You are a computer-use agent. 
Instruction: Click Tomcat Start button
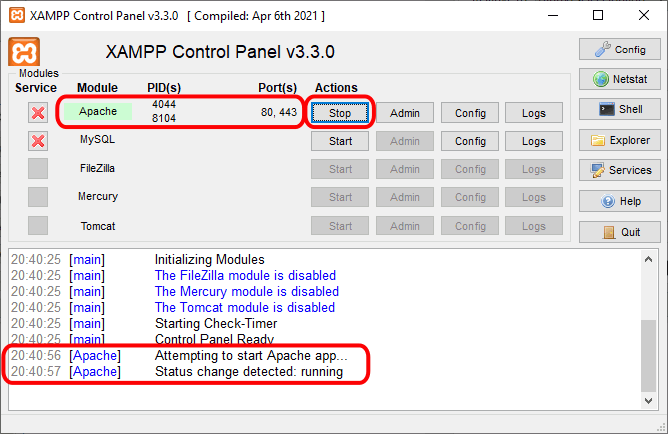point(340,226)
